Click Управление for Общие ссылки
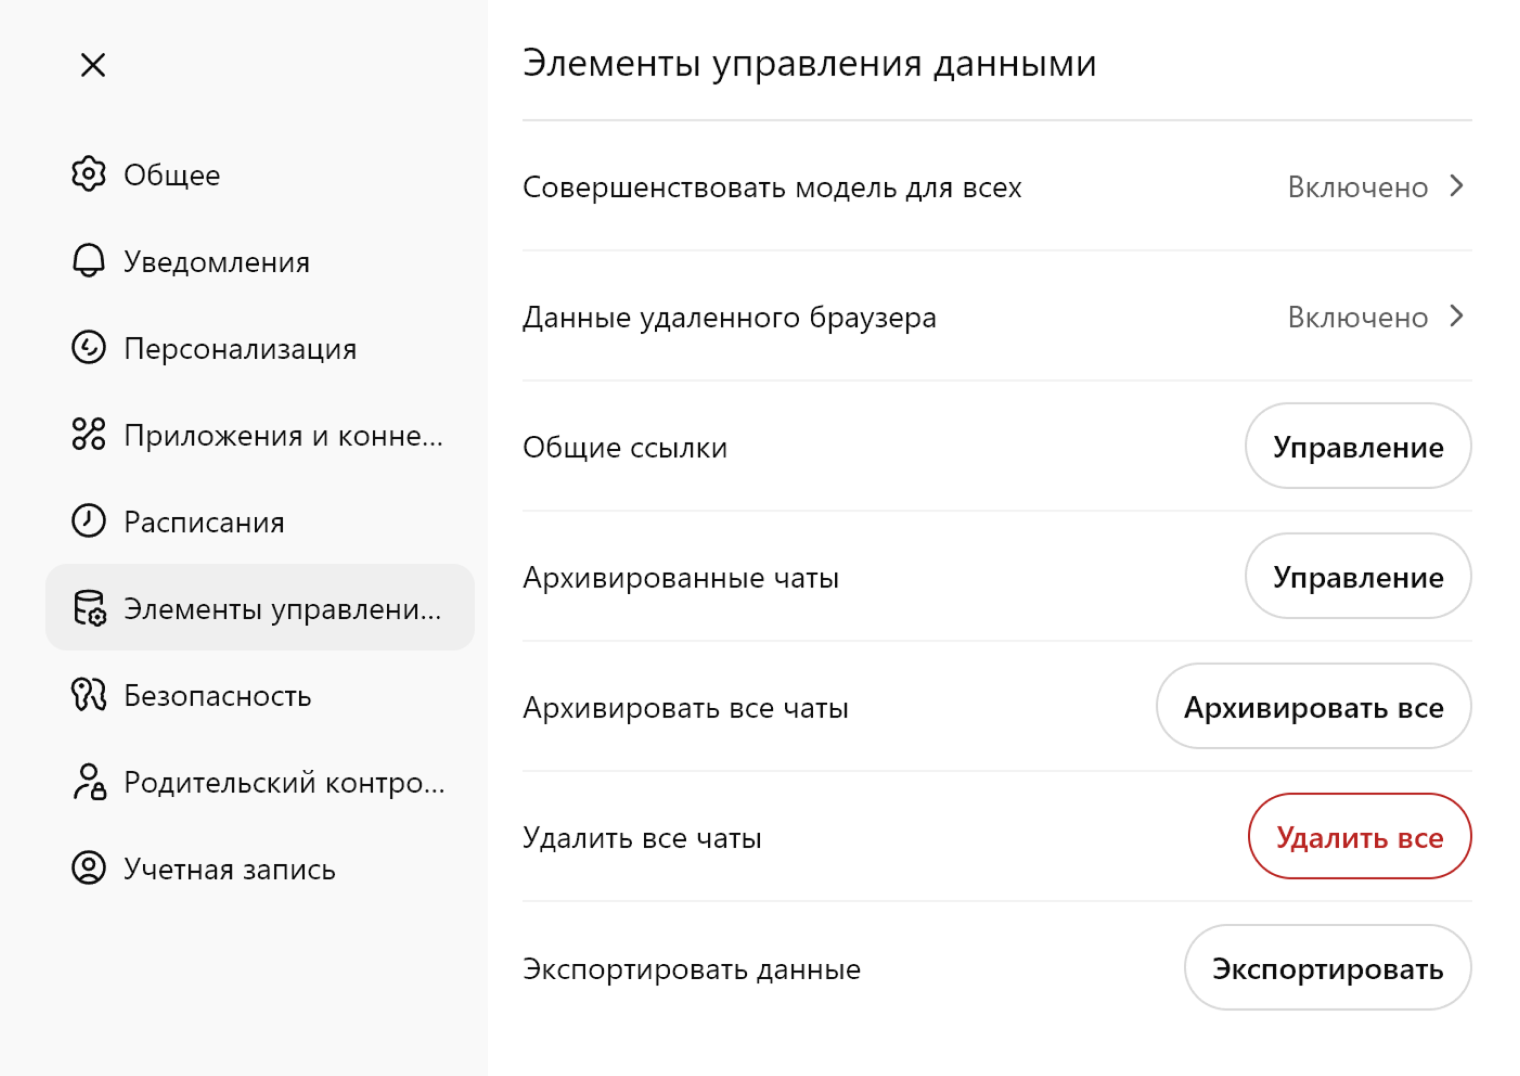 (1358, 446)
